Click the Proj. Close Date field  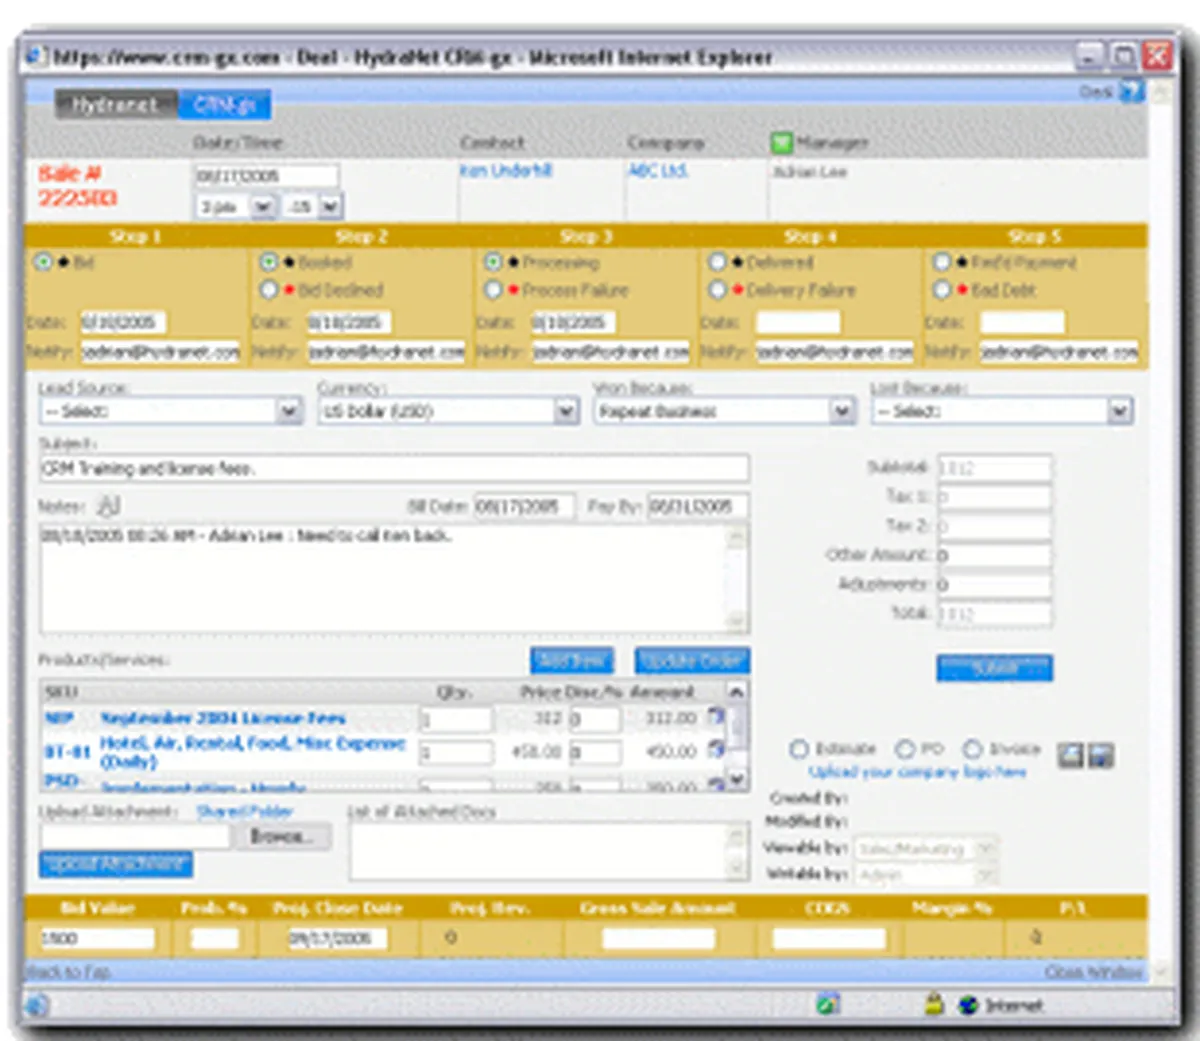pyautogui.click(x=337, y=938)
